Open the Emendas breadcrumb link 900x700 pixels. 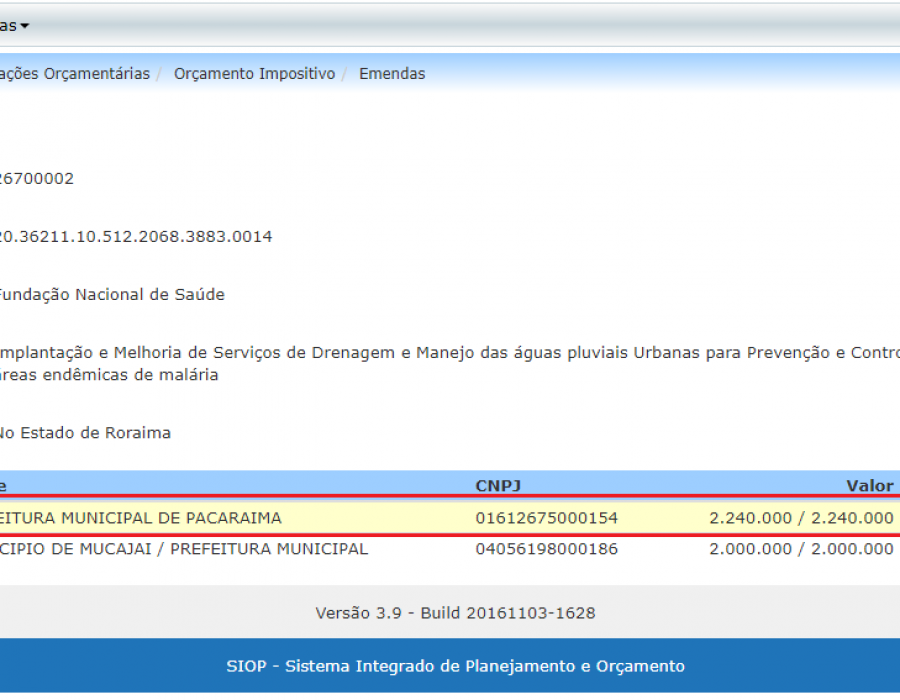[x=392, y=74]
